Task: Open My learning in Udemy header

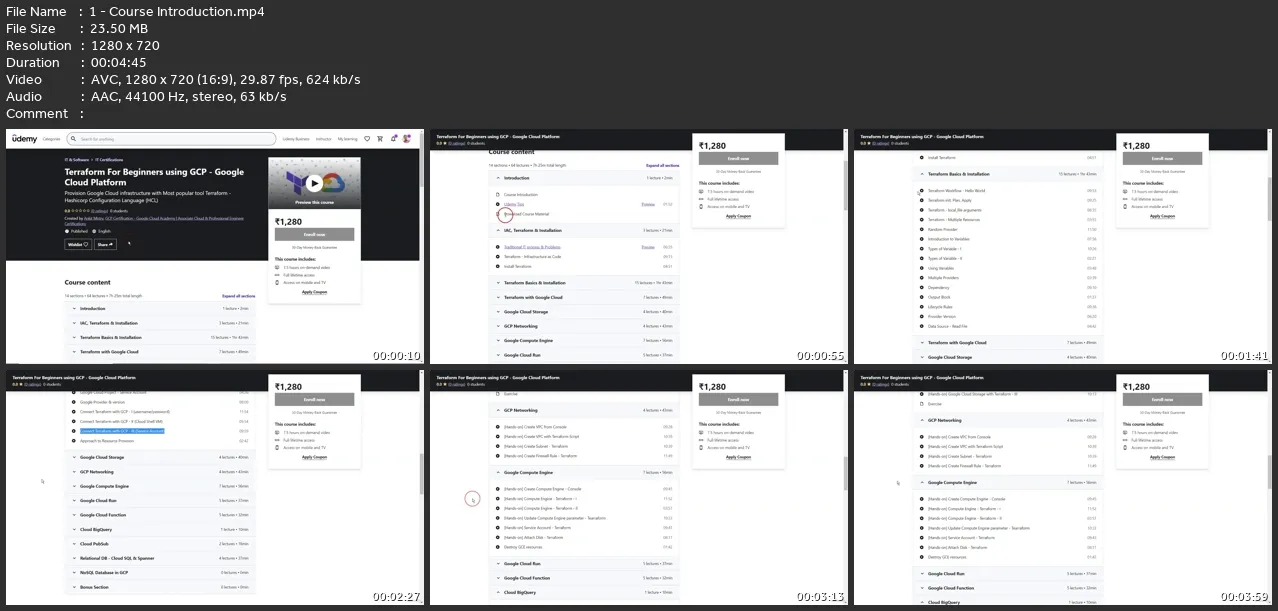Action: point(347,139)
